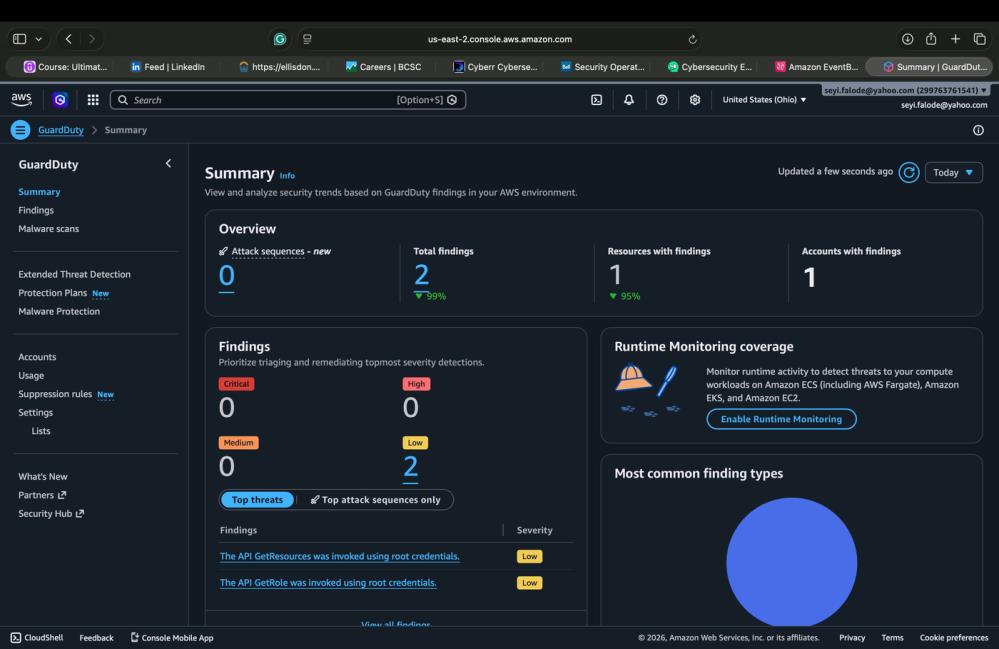Open What's New in the sidebar
The height and width of the screenshot is (649, 999).
(x=43, y=476)
